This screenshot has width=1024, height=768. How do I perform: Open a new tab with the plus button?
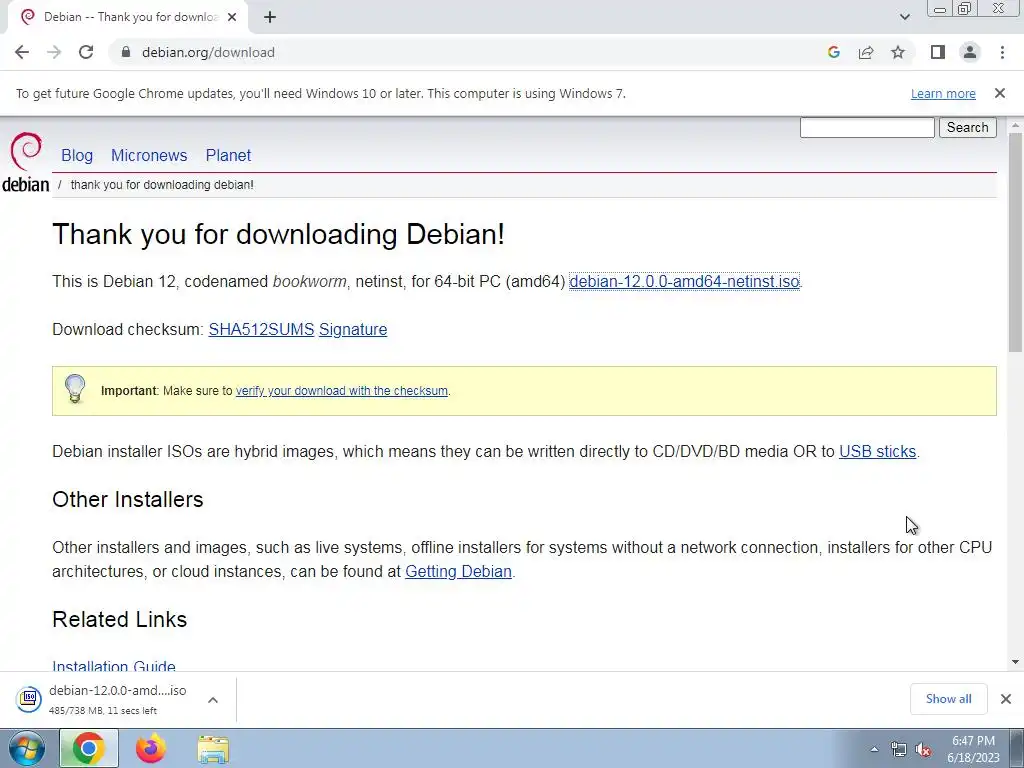(x=270, y=17)
